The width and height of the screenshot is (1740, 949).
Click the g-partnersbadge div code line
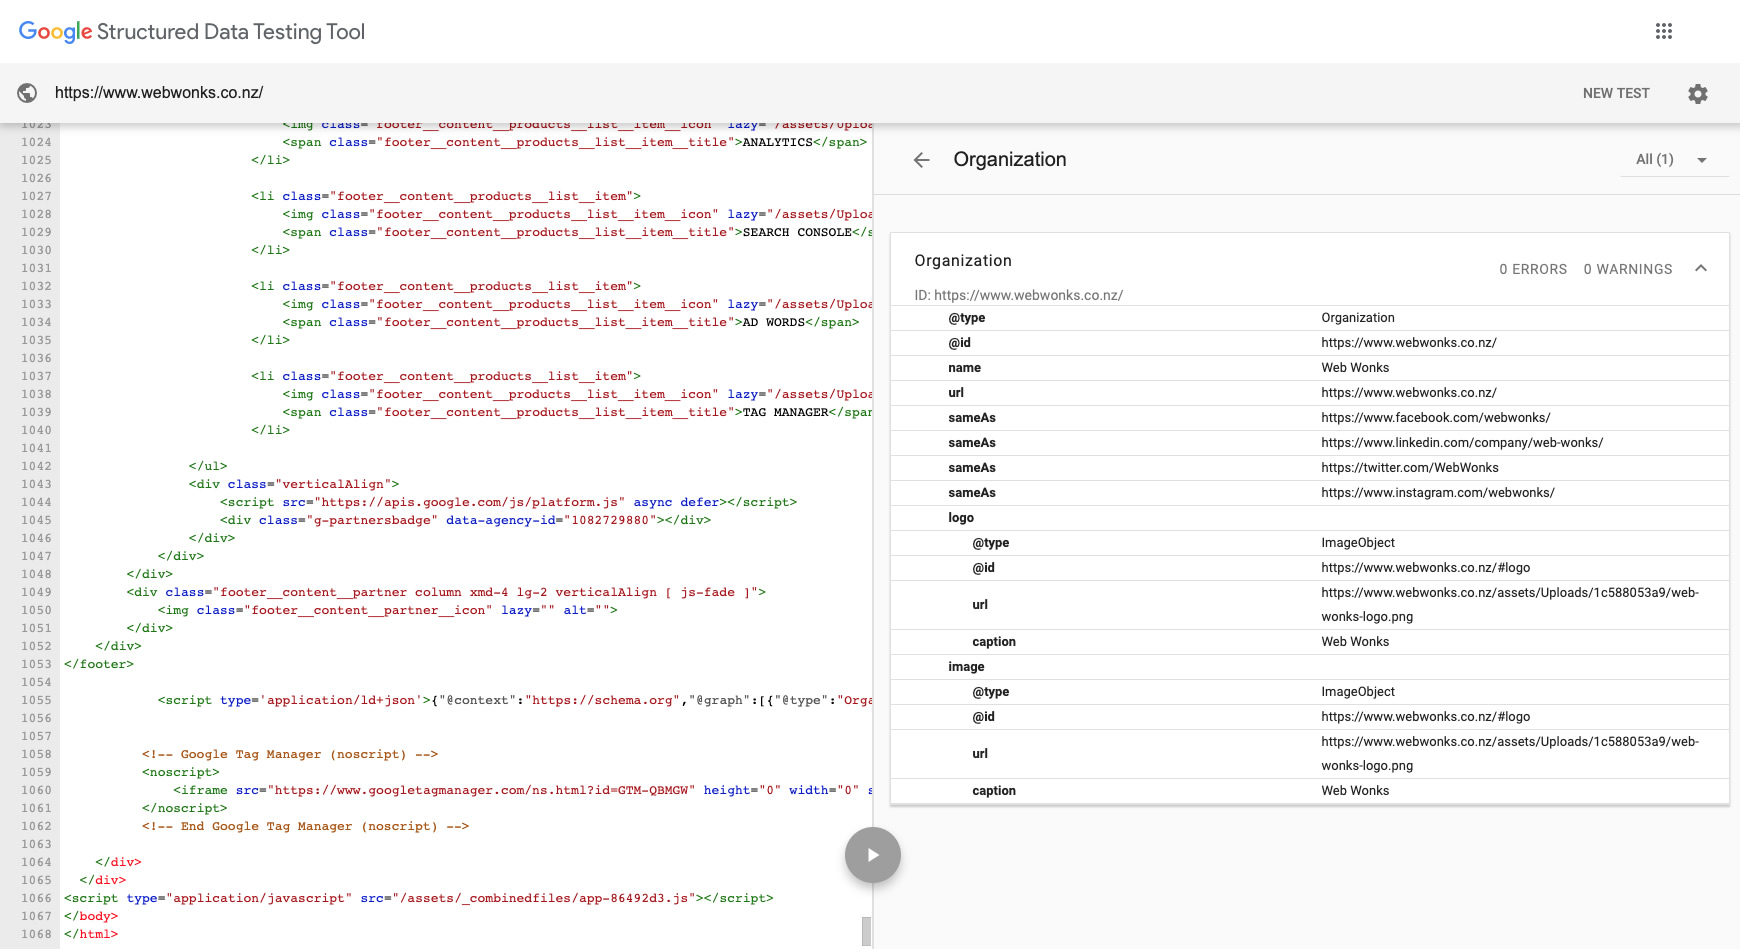click(465, 520)
